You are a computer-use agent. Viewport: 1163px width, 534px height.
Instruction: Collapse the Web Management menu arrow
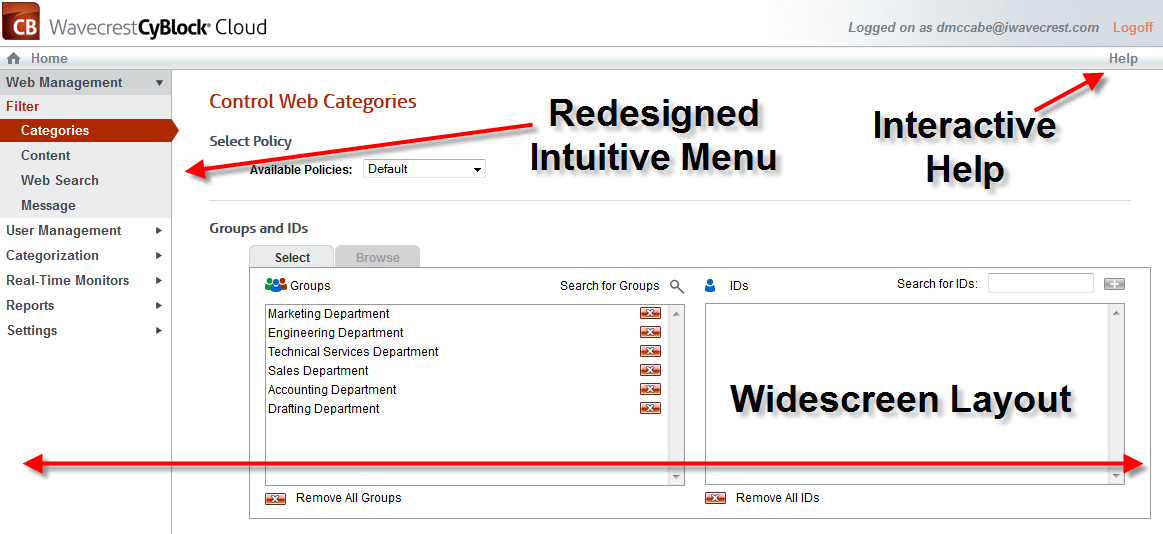tap(159, 83)
